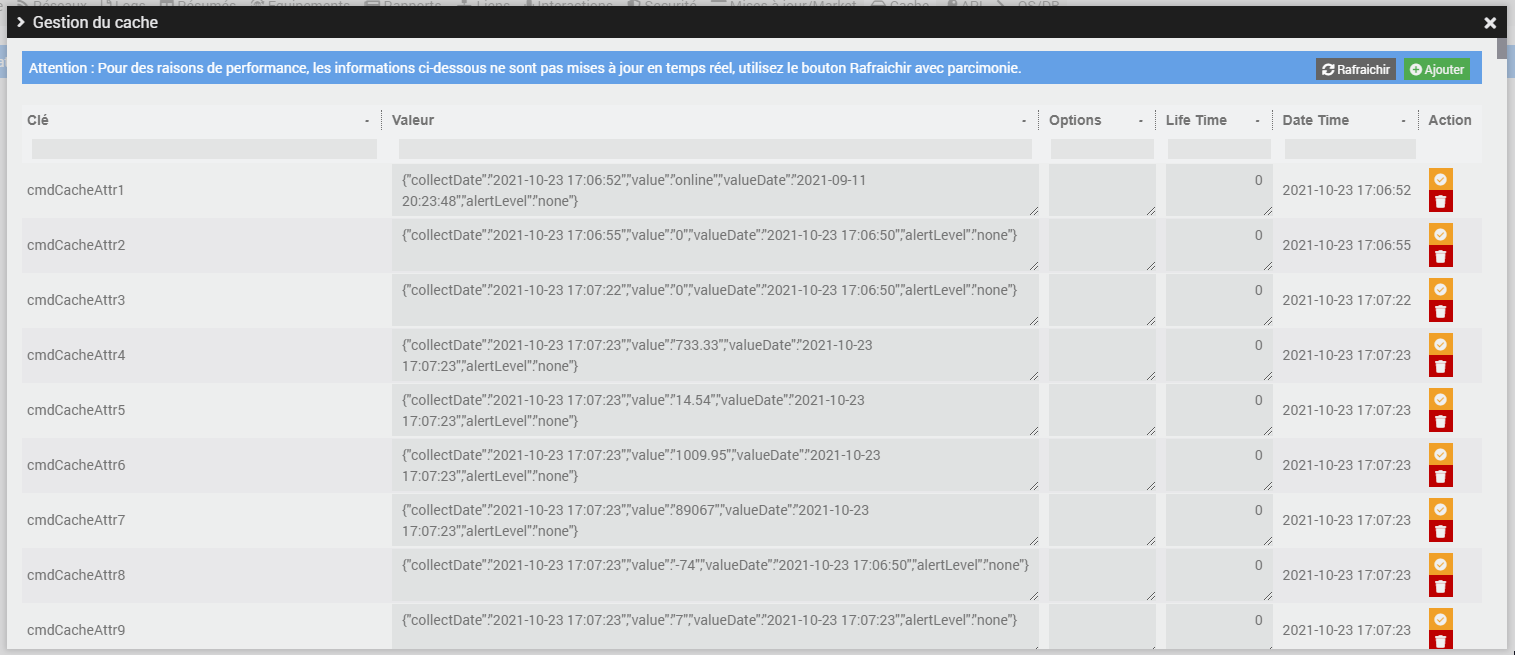This screenshot has width=1515, height=655.
Task: Add a cache entry with Ajouter
Action: 1437,69
